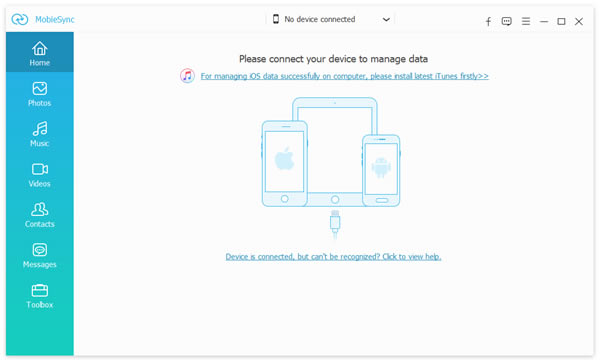This screenshot has height=362, width=600.
Task: Follow the install latest iTunes link
Action: coord(344,76)
